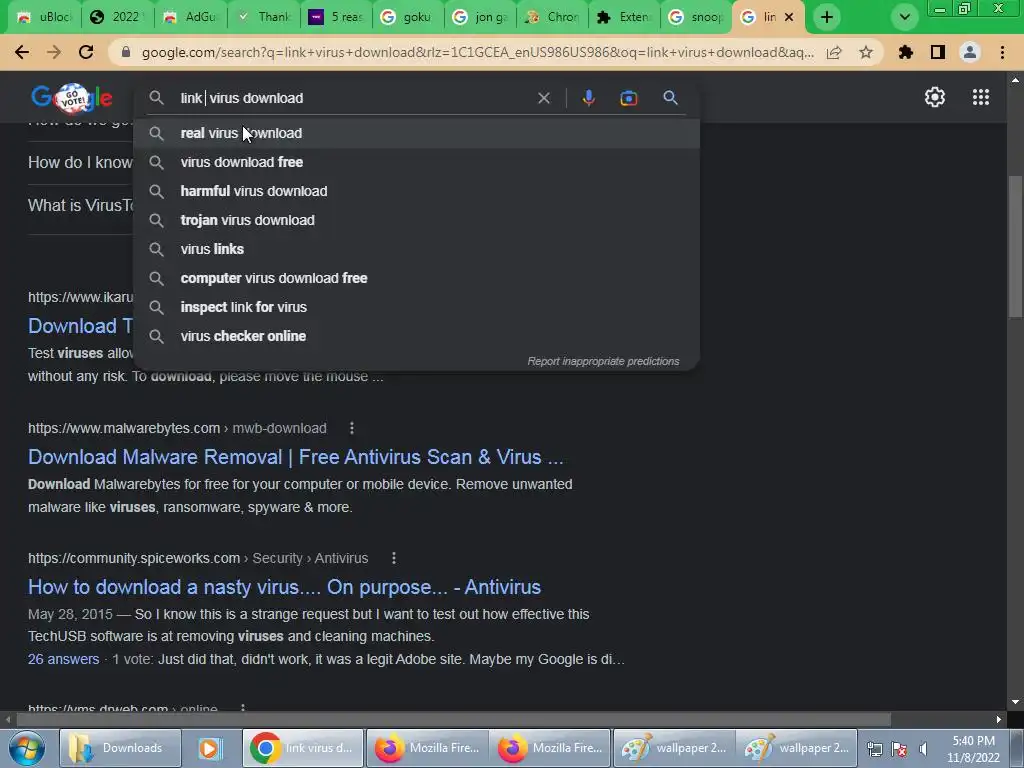Reload the page with the refresh icon

tap(86, 52)
